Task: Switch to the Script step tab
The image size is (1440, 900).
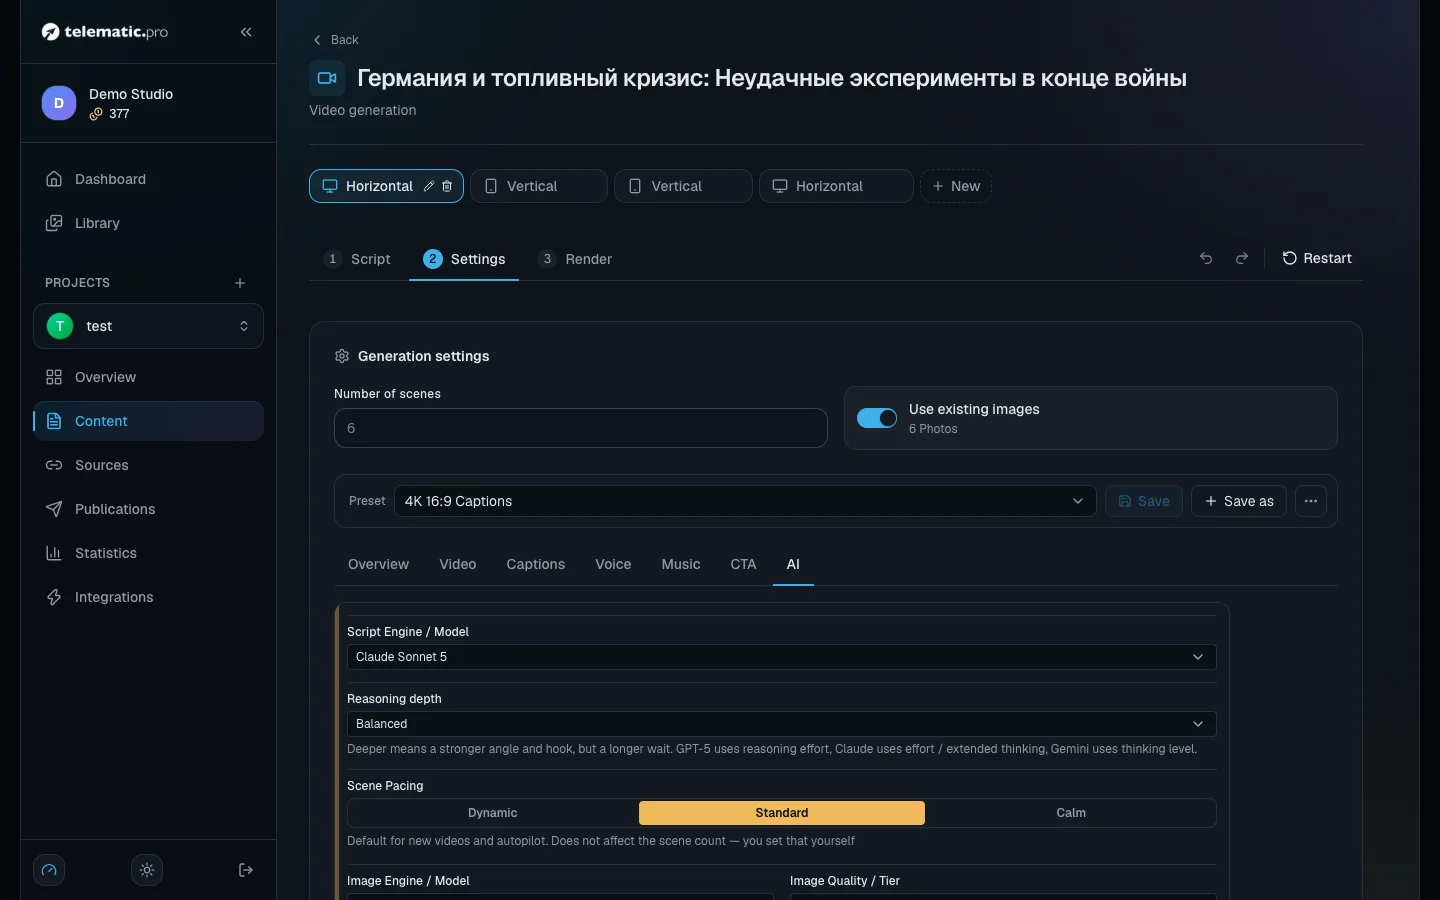Action: coord(358,259)
